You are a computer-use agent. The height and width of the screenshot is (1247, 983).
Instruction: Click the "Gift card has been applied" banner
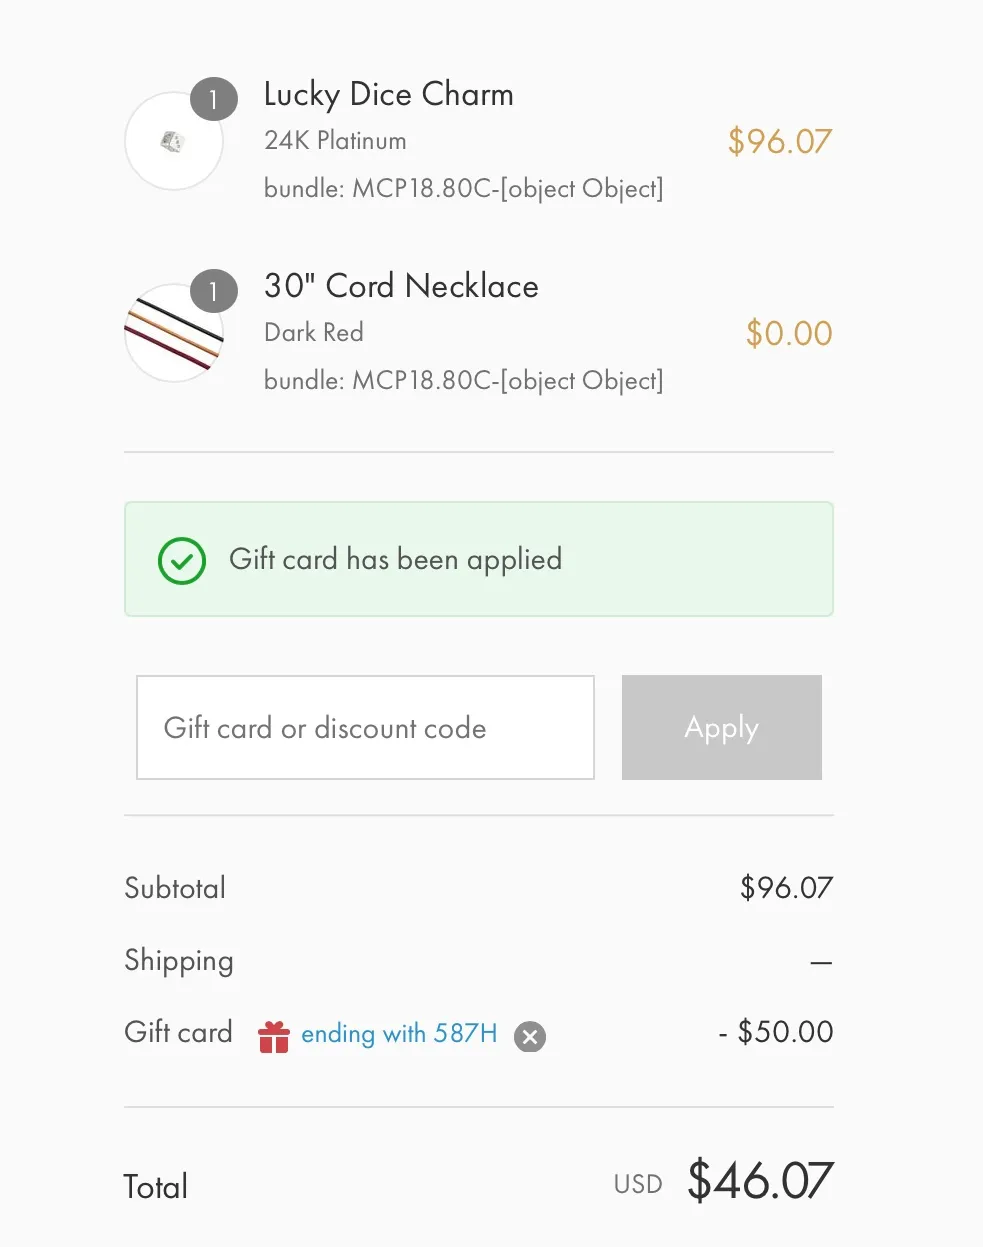479,559
